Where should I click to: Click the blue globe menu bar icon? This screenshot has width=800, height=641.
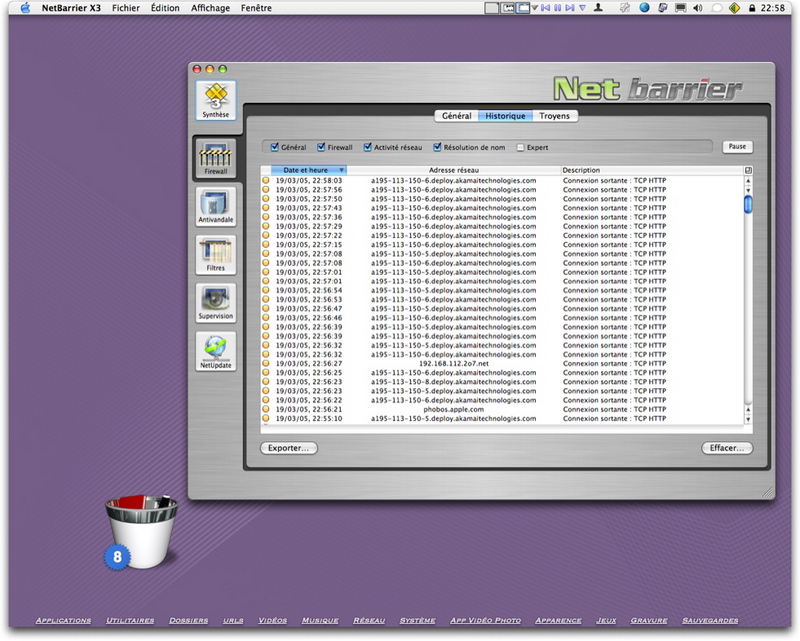point(644,8)
